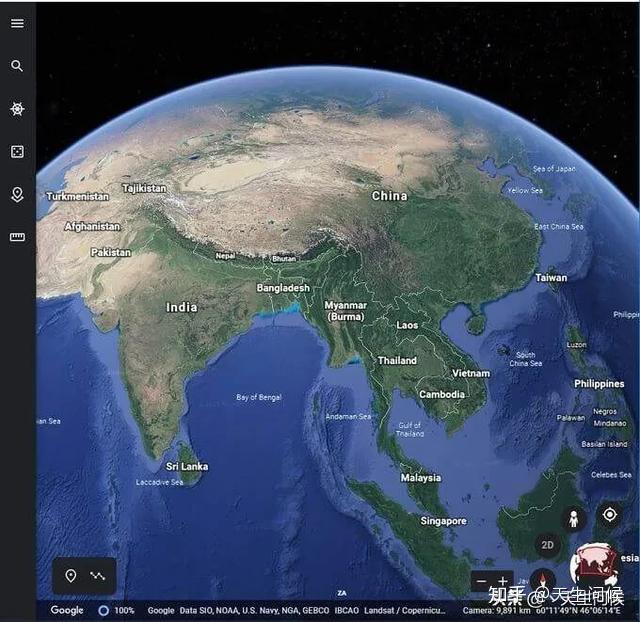The height and width of the screenshot is (622, 640).
Task: Click the Camera 9,891 km readout
Action: point(496,611)
